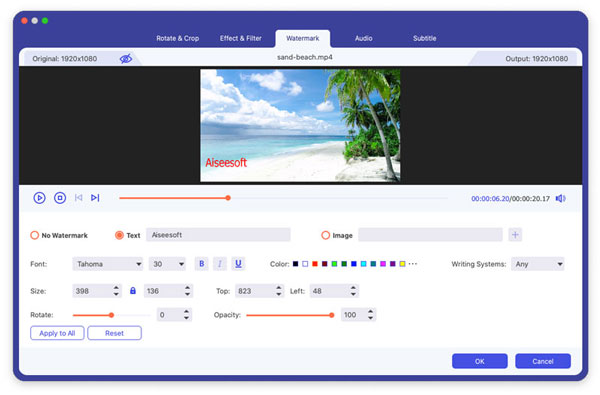Screen dimensions: 600x395
Task: Click the size aspect ratio lock icon
Action: pyautogui.click(x=133, y=291)
